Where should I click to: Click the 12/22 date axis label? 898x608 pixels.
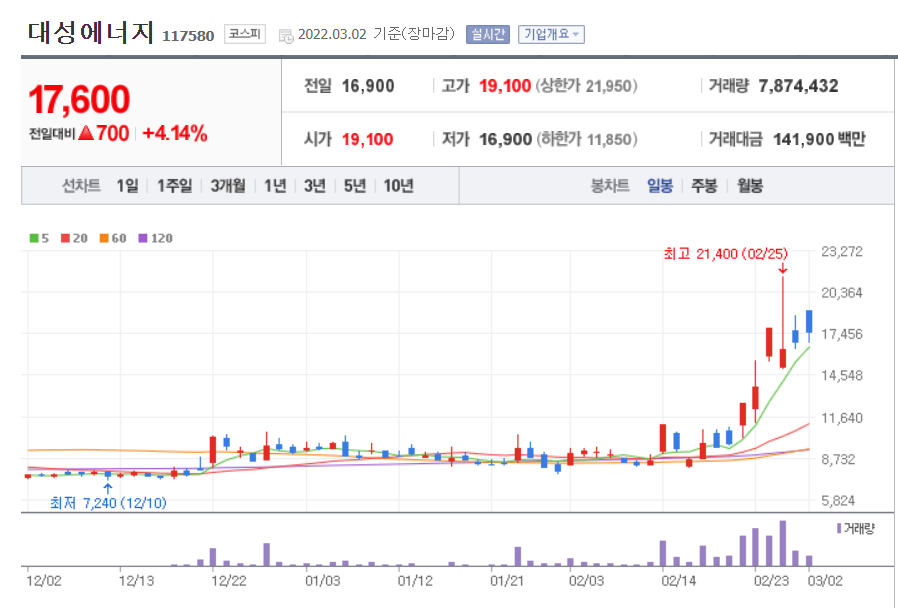tap(229, 581)
